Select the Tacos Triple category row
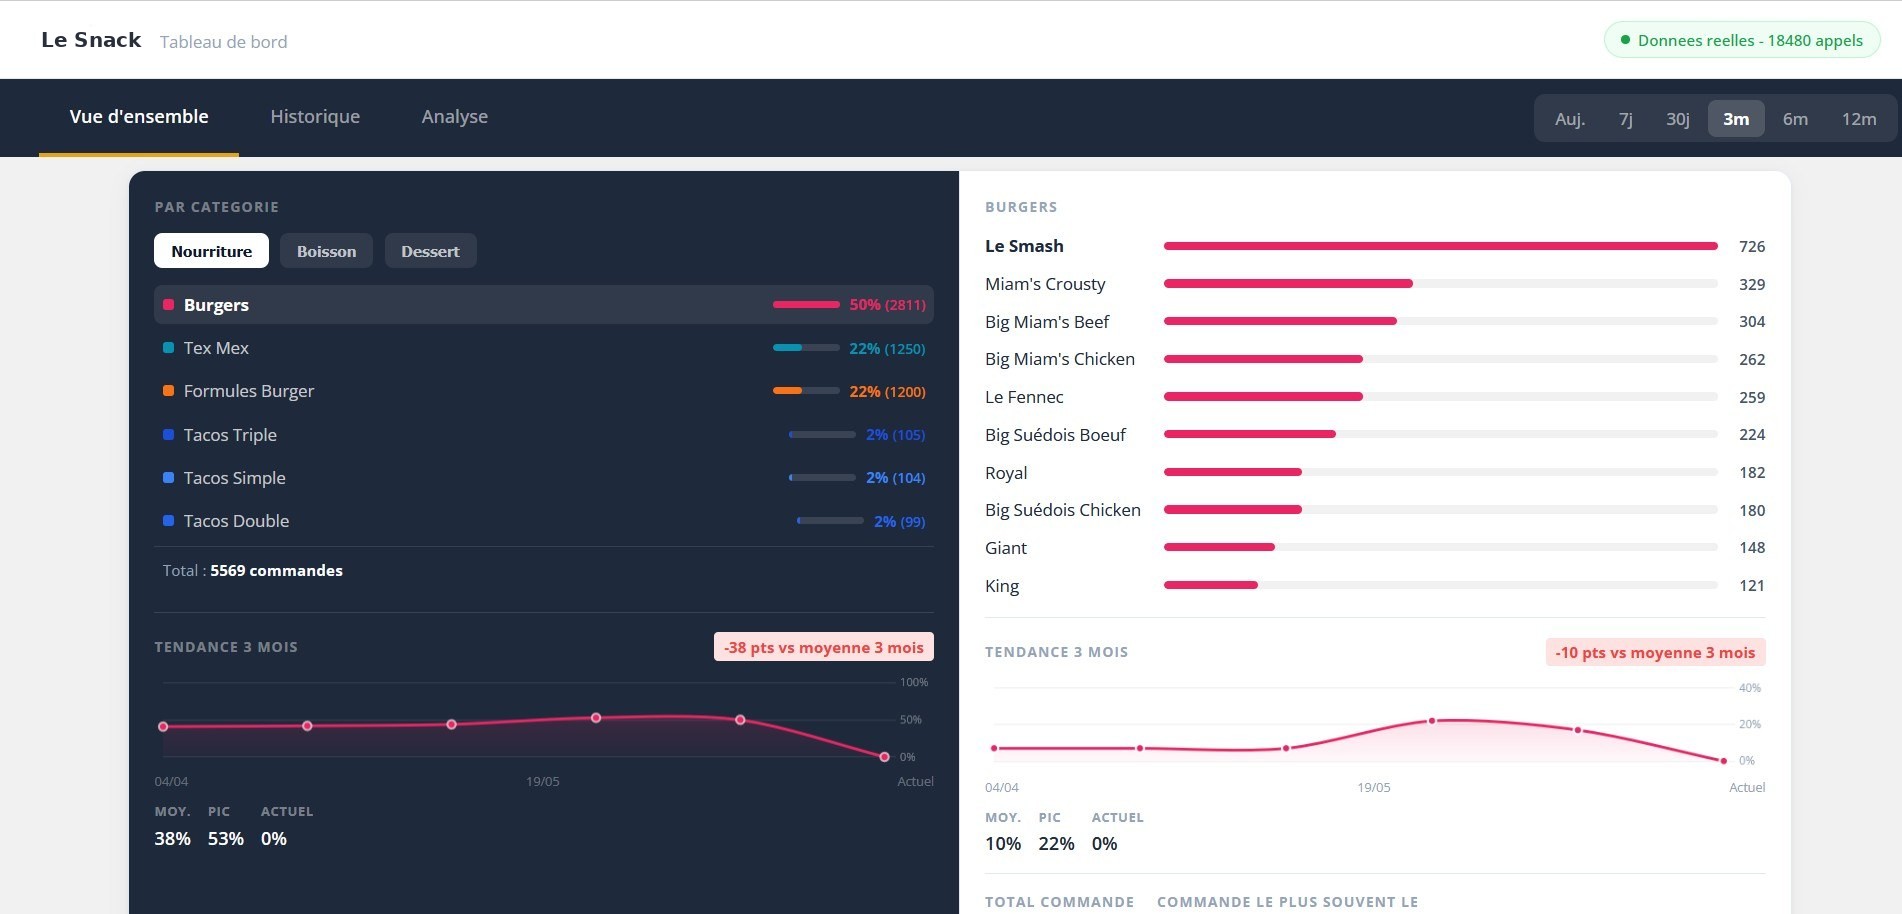1902x914 pixels. (x=544, y=435)
